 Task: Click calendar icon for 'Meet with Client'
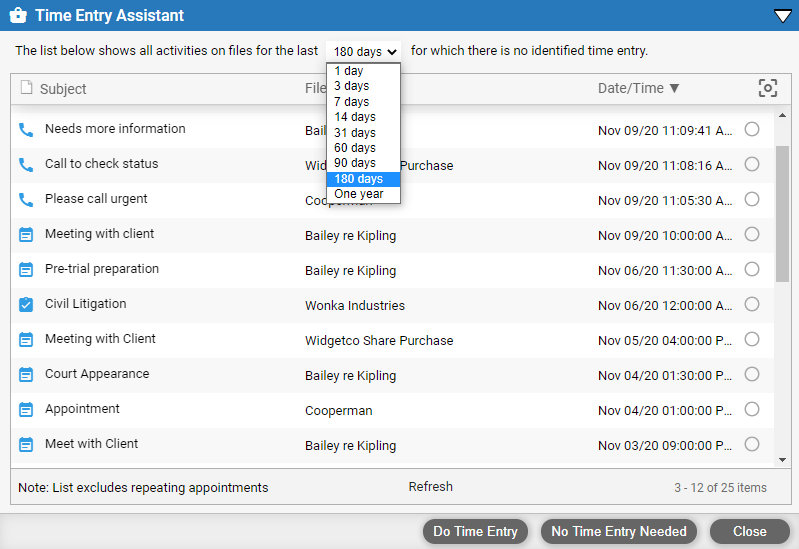point(26,445)
